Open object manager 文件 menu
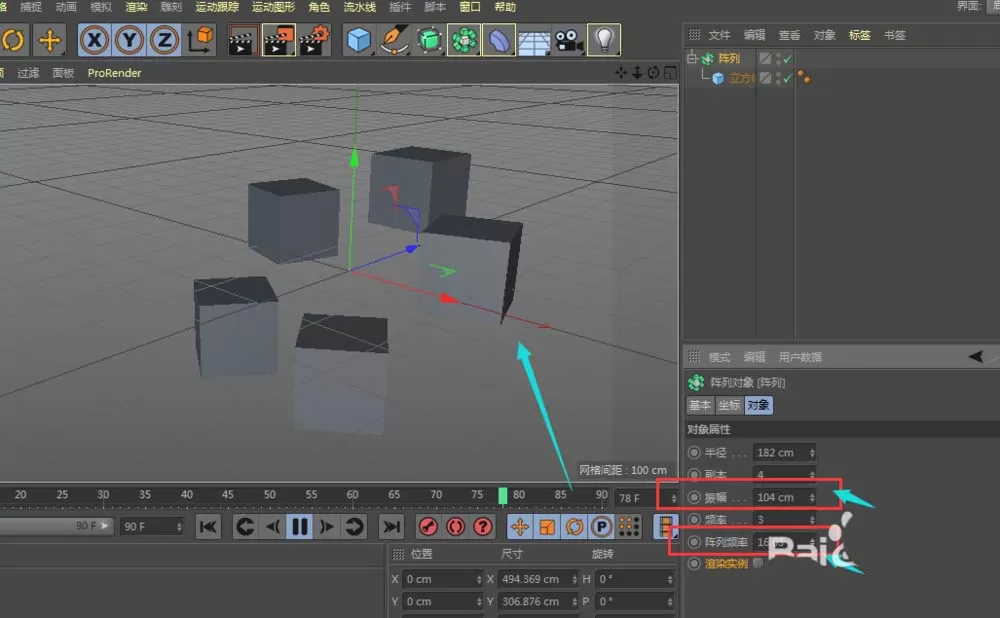Image resolution: width=1000 pixels, height=618 pixels. coord(719,35)
